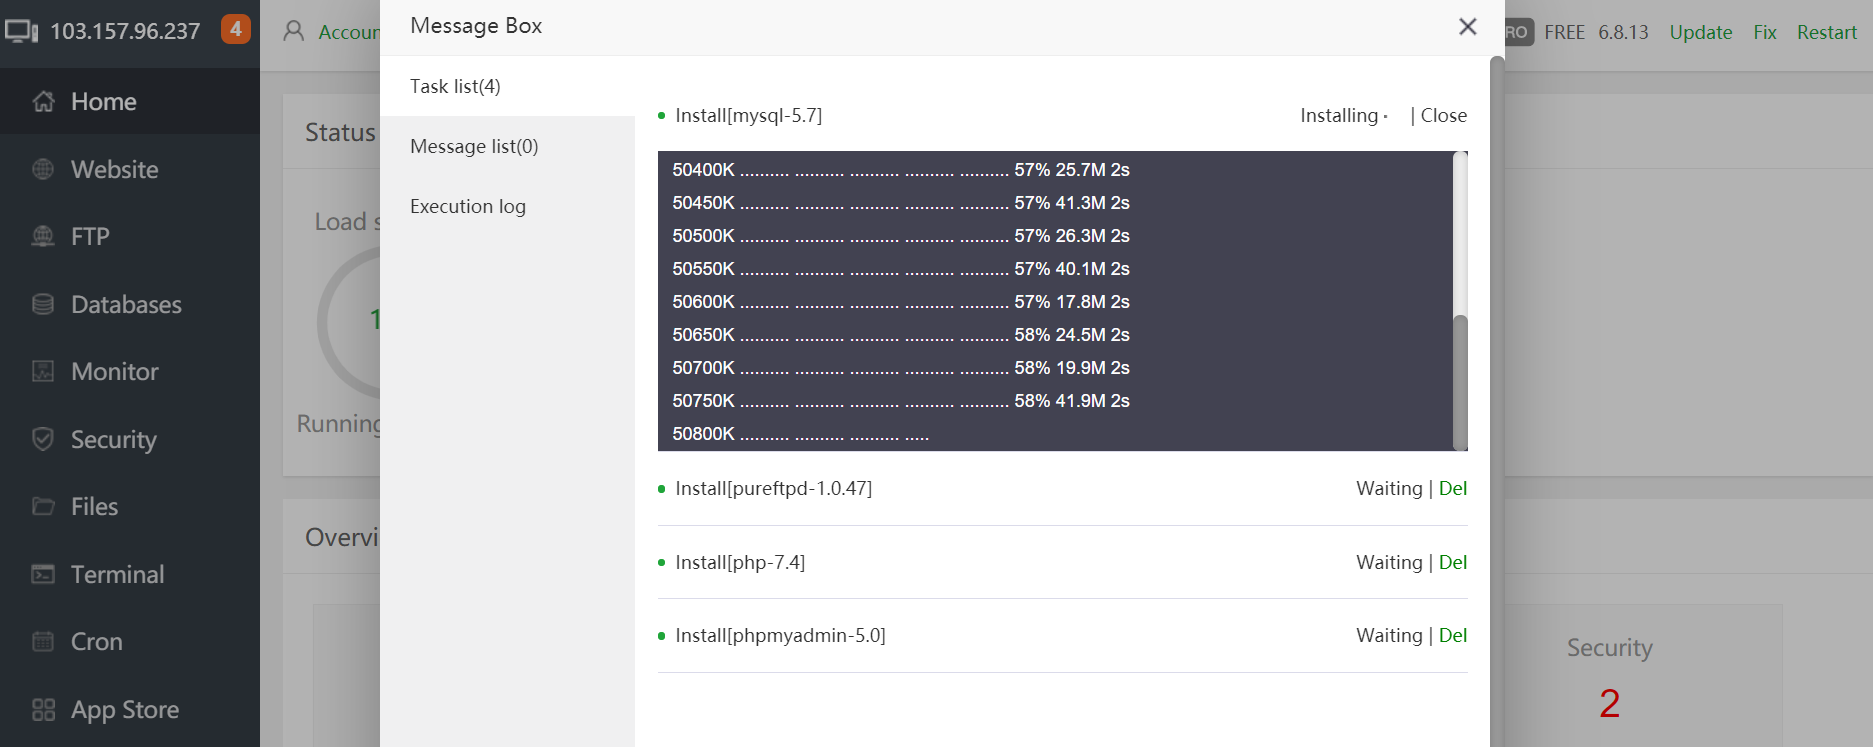Open the Execution log tab

pos(507,206)
